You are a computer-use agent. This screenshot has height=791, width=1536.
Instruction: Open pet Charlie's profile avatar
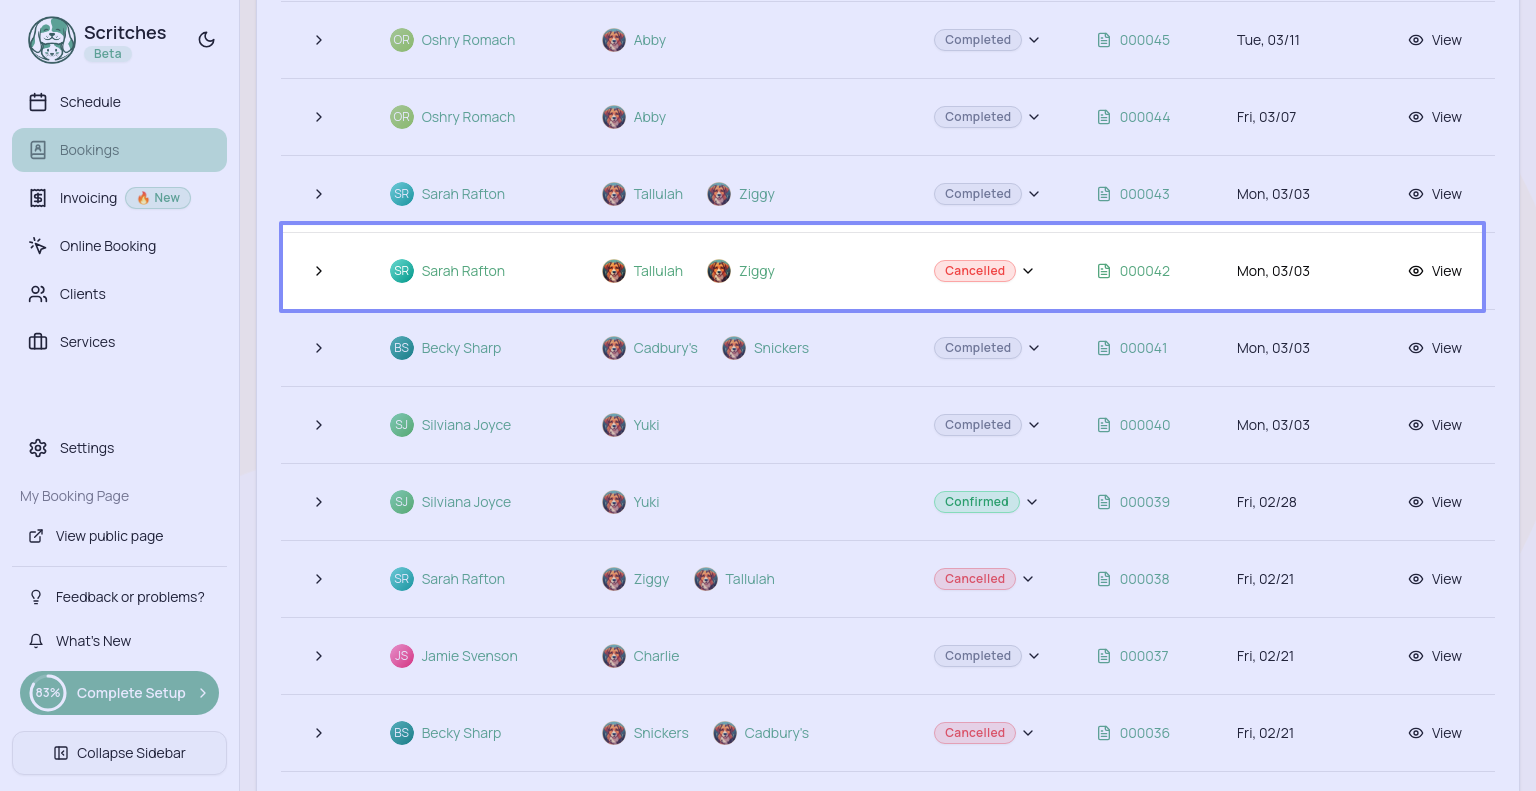pos(614,656)
